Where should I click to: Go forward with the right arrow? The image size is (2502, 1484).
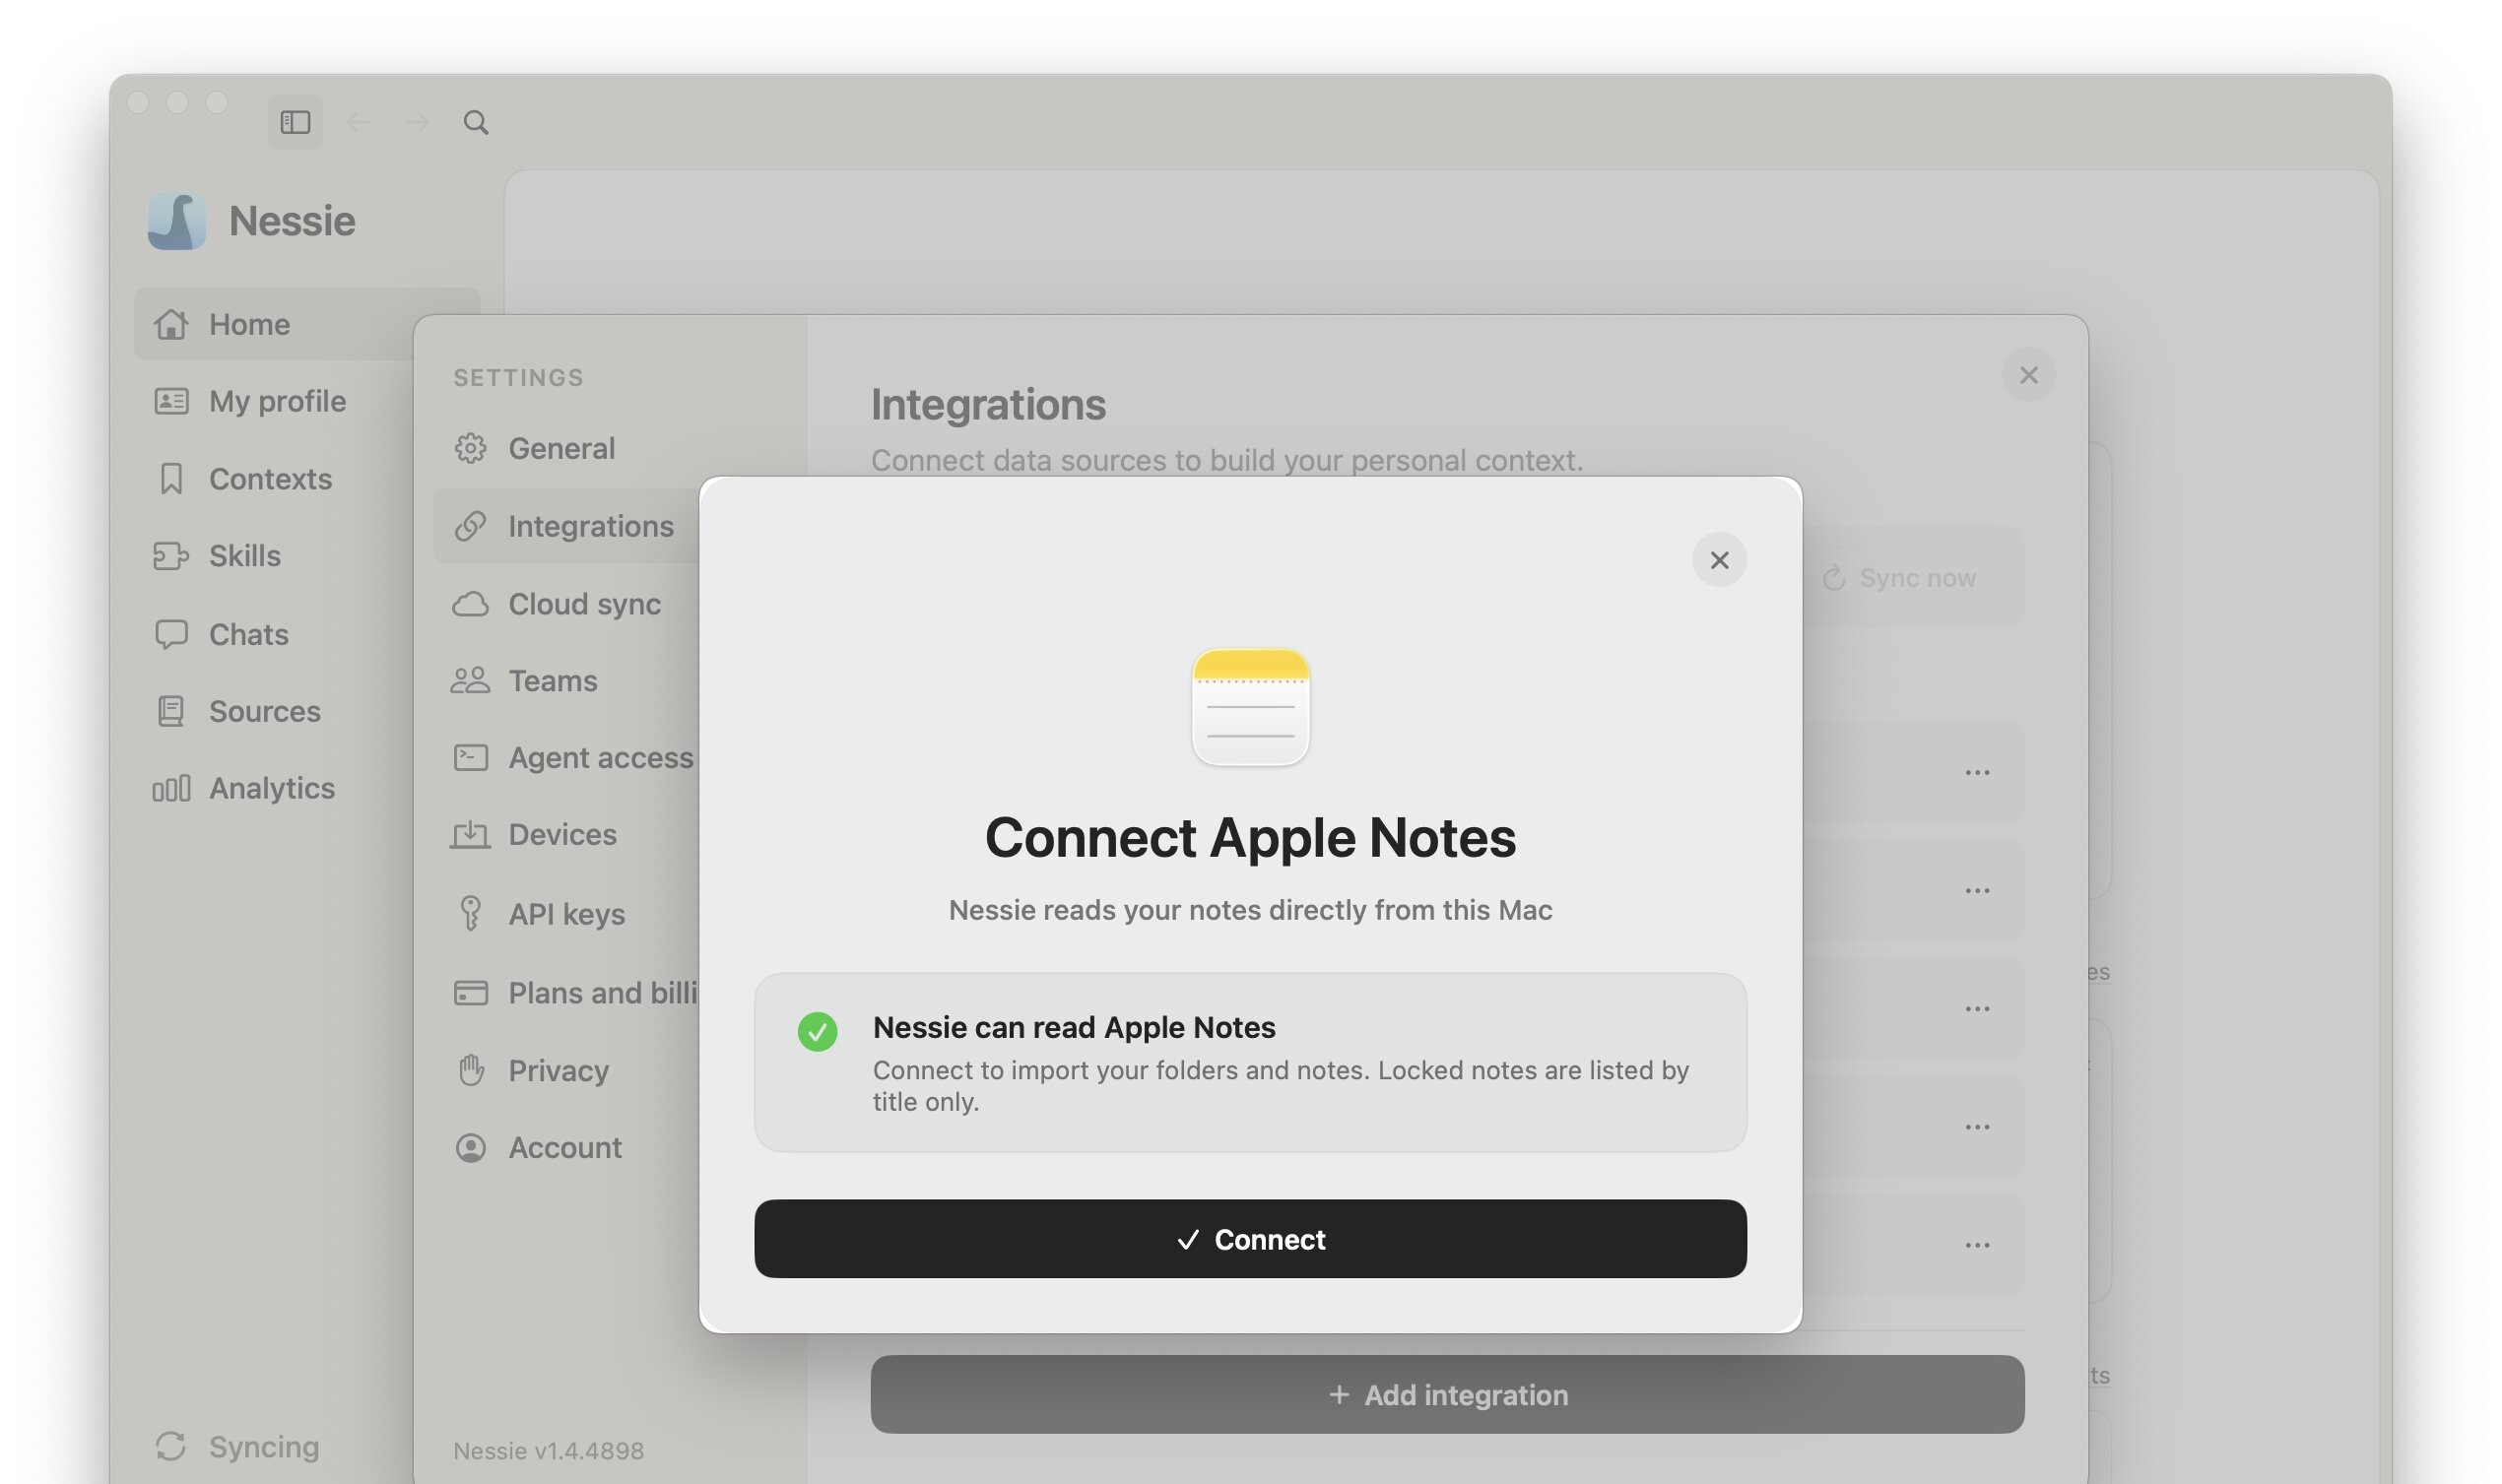[417, 122]
